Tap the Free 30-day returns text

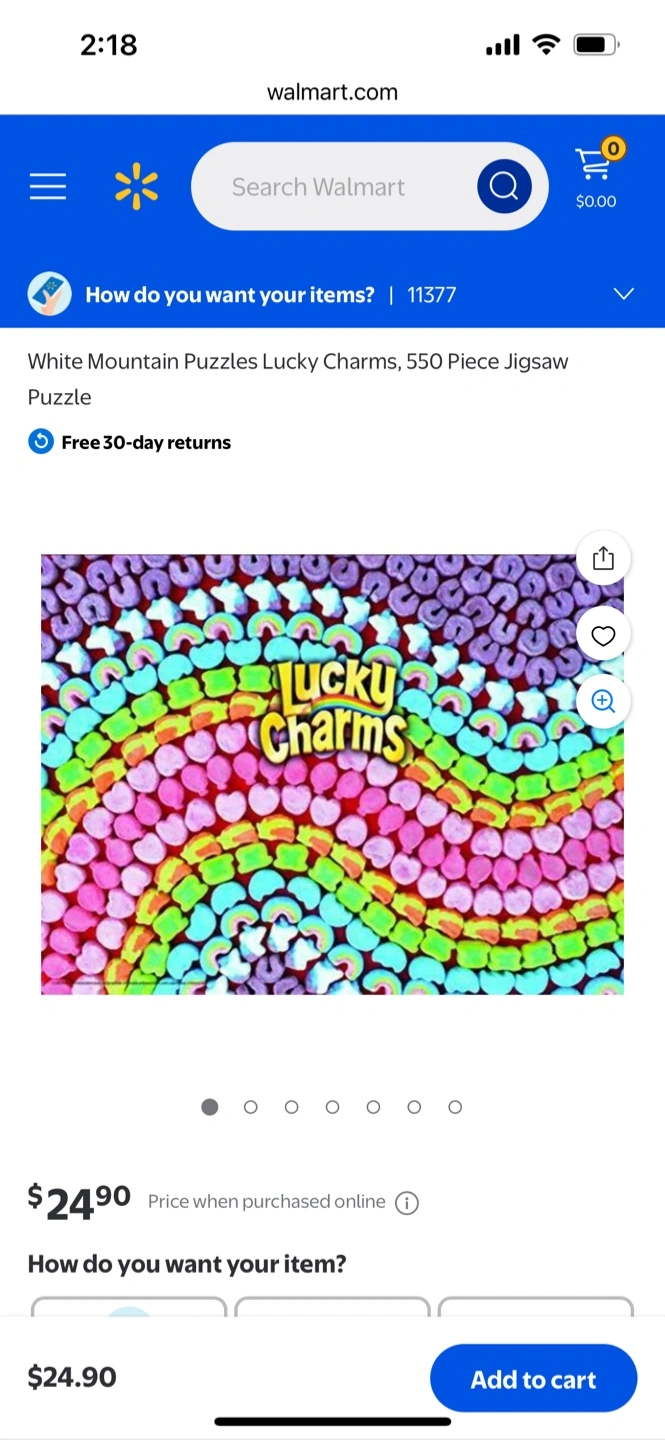tap(146, 442)
